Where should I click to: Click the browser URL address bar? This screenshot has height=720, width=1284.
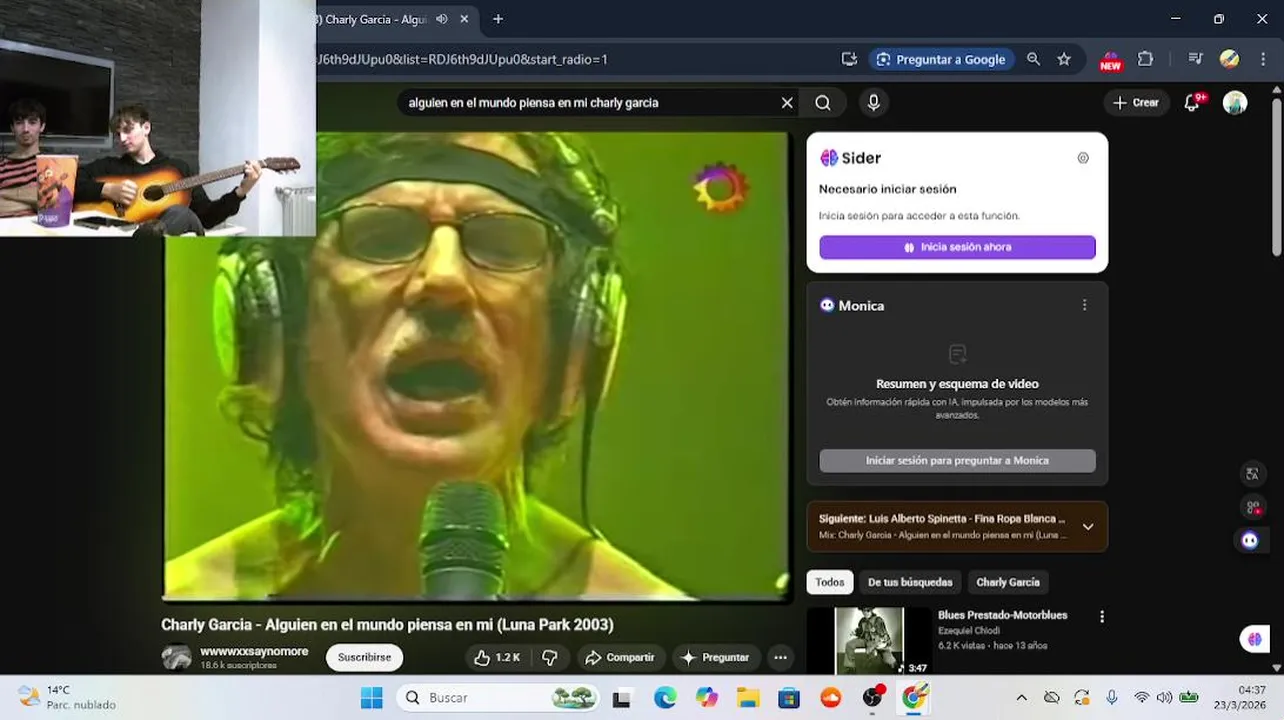click(575, 59)
